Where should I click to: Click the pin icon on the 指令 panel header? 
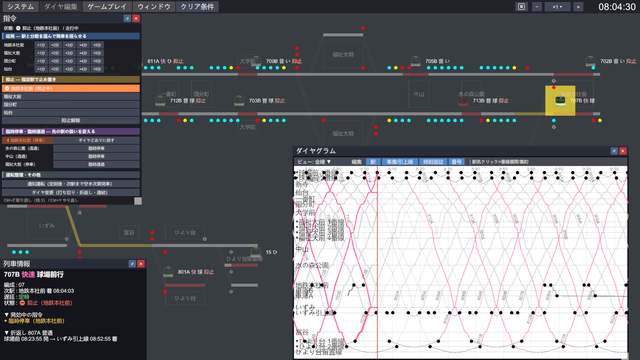coord(127,18)
